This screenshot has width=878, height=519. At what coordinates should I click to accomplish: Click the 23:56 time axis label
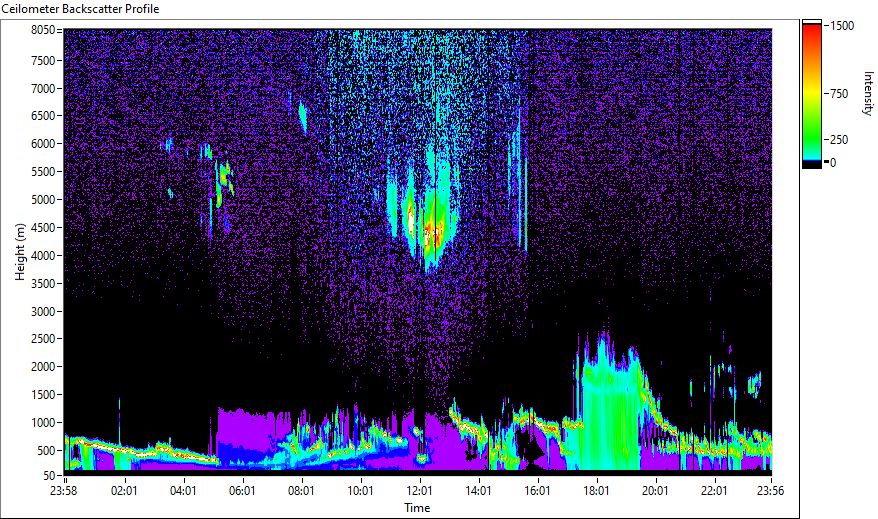tap(770, 491)
